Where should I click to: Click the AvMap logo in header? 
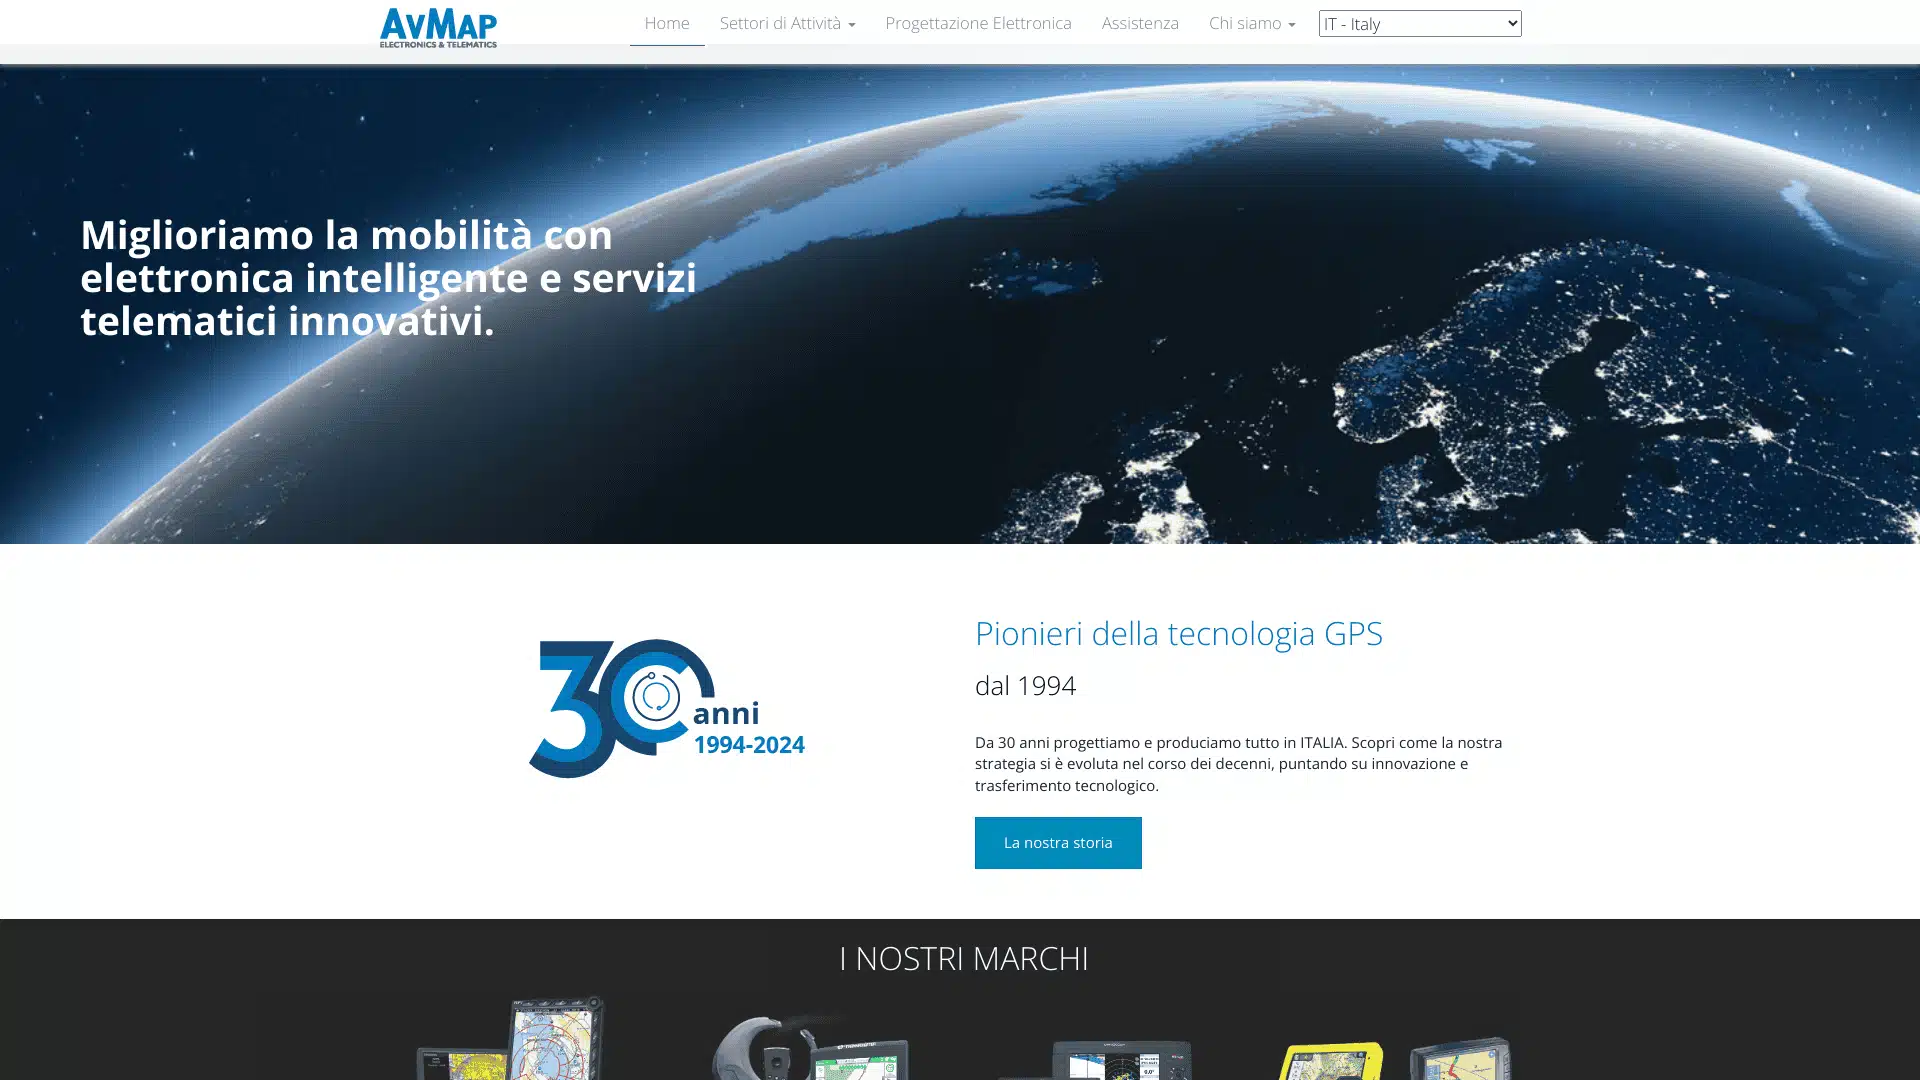438,27
